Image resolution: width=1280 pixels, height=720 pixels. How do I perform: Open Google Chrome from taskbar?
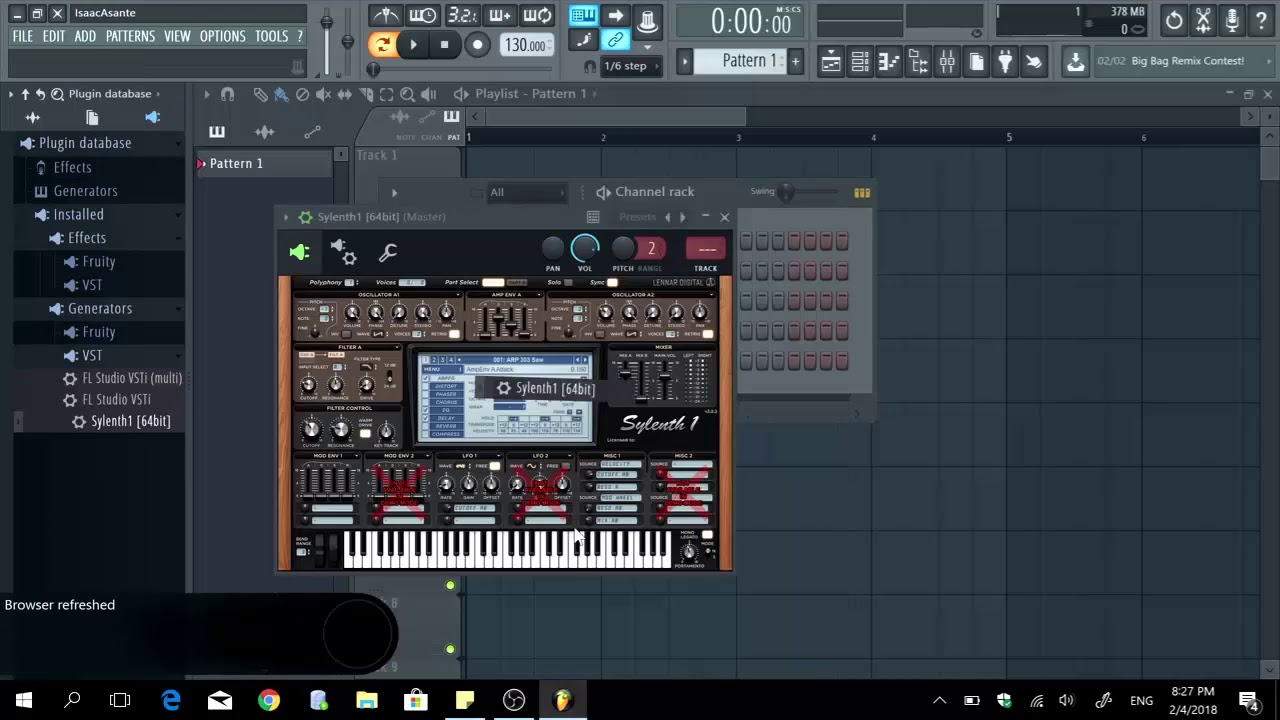pyautogui.click(x=269, y=700)
